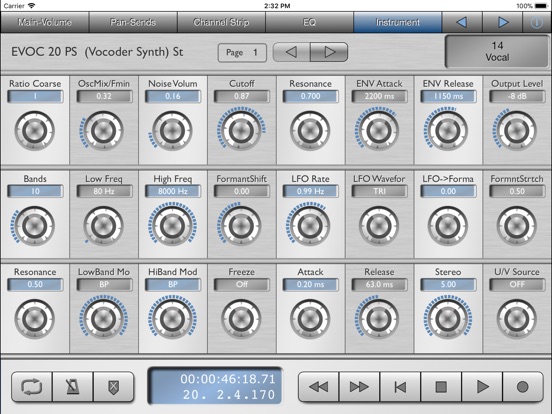Viewport: 552px width, 414px height.
Task: Click the HiBand Mod BP value field
Action: [x=172, y=284]
